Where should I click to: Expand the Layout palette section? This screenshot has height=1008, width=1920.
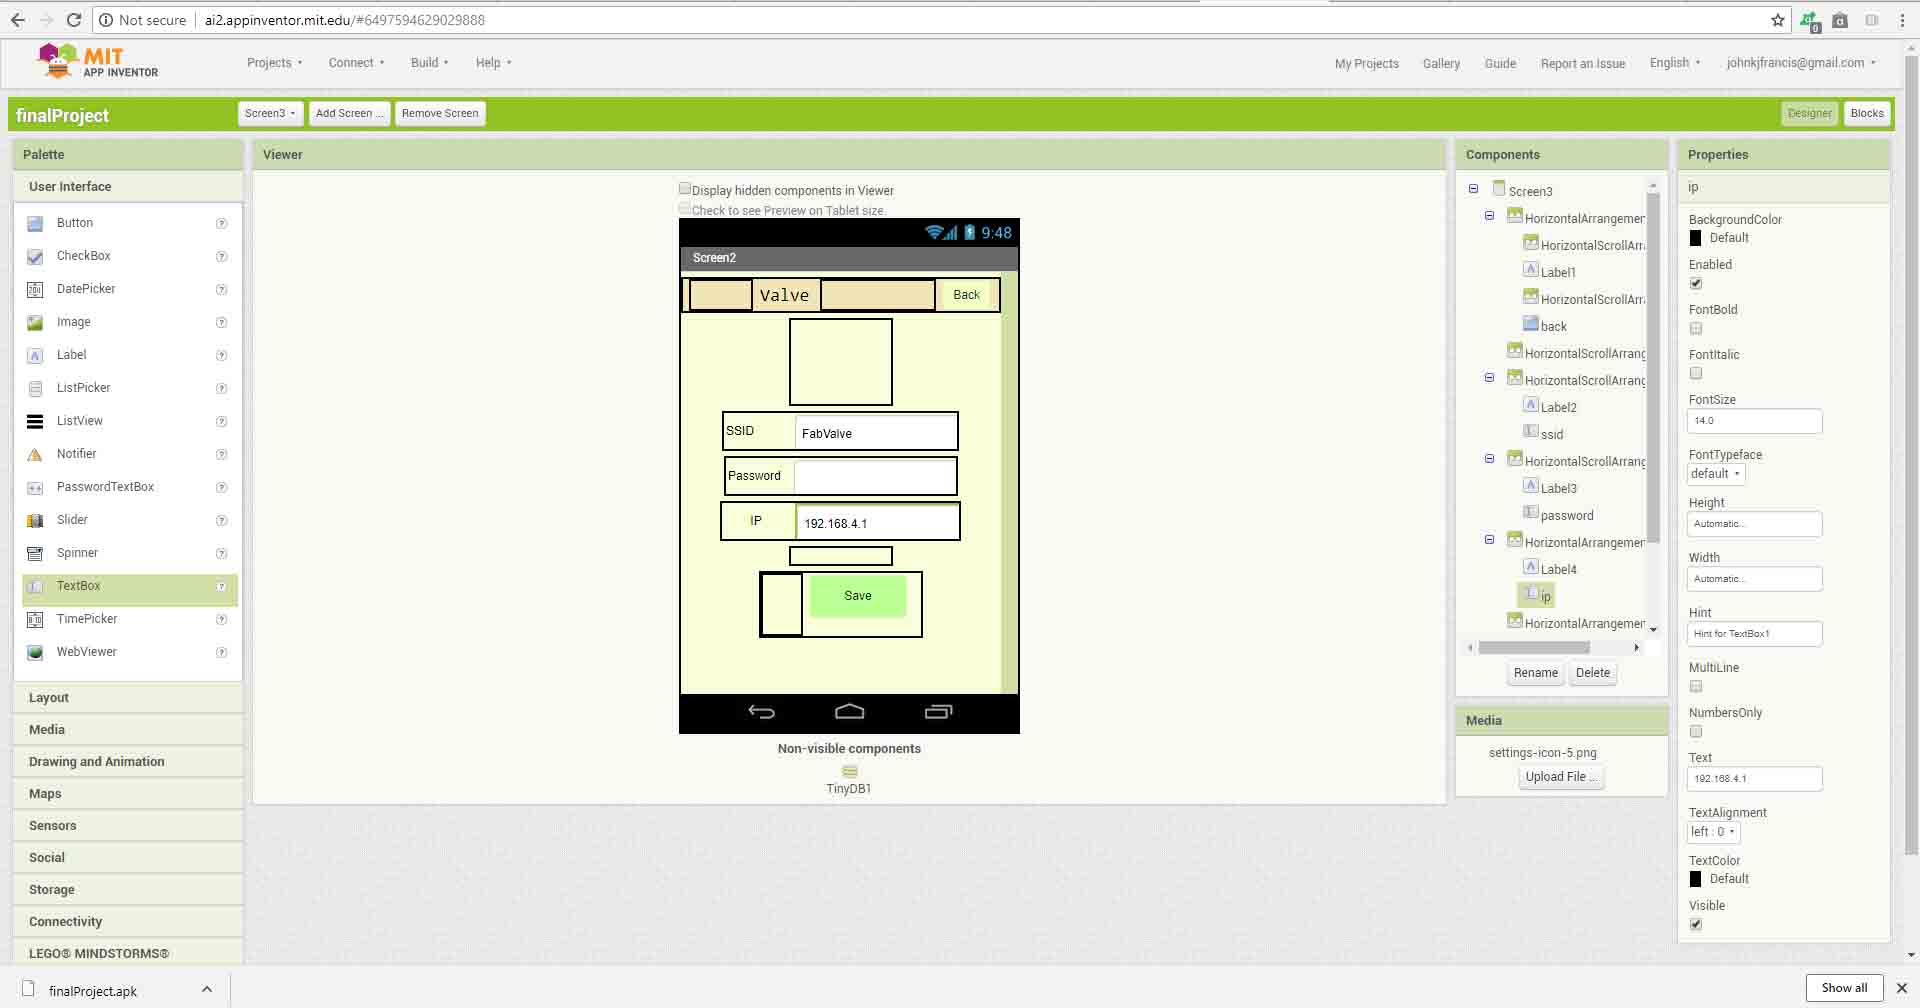point(128,698)
